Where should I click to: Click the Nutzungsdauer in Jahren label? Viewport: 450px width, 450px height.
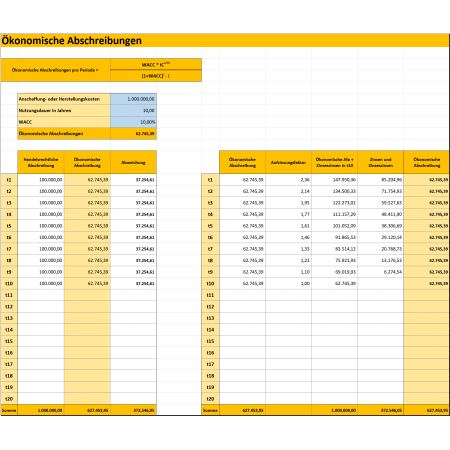(64, 110)
